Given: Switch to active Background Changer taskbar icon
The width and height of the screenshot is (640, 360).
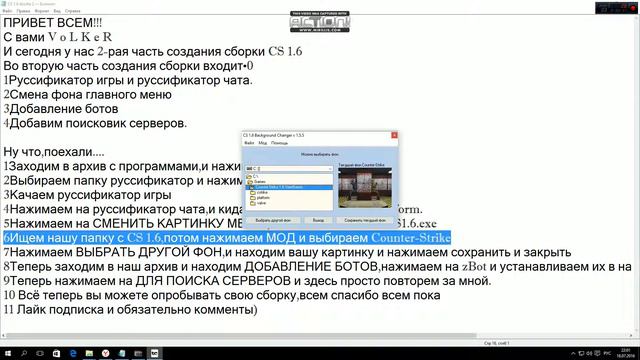Looking at the screenshot, I should [x=154, y=353].
